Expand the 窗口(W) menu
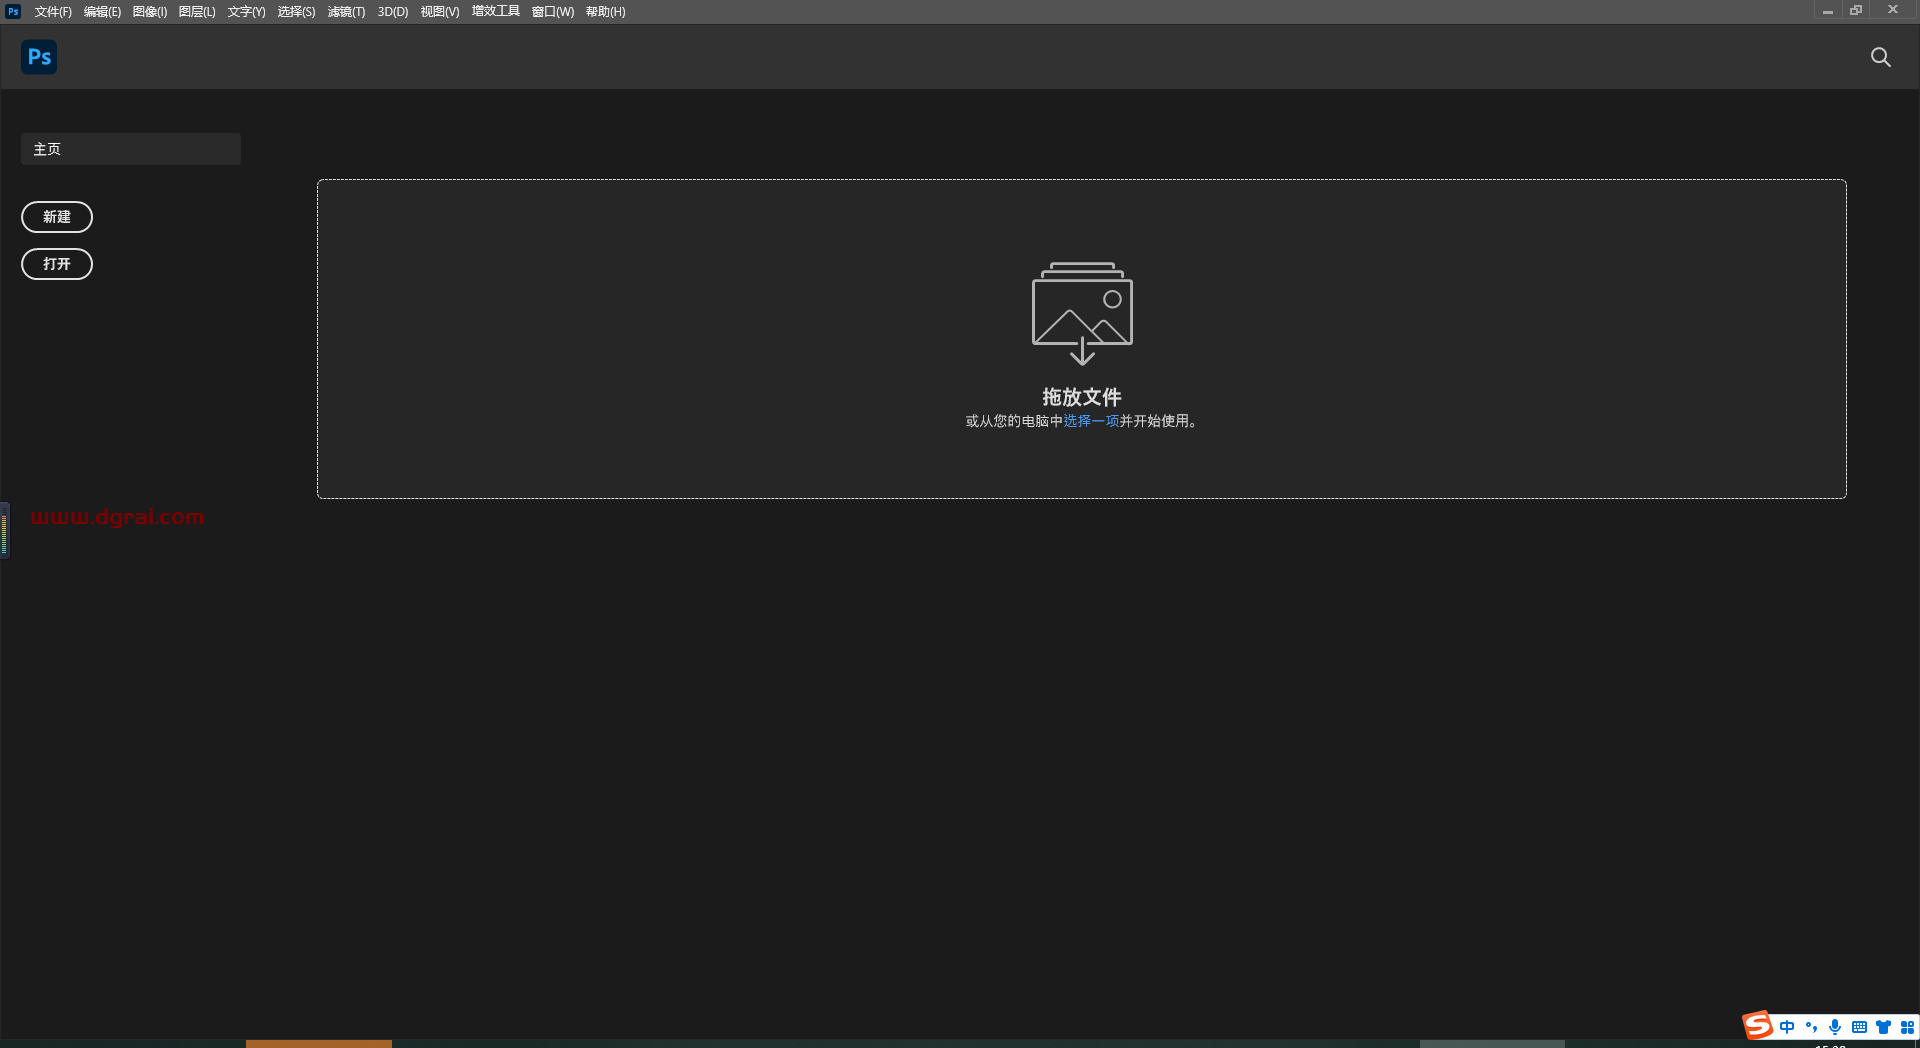The image size is (1920, 1048). point(553,12)
